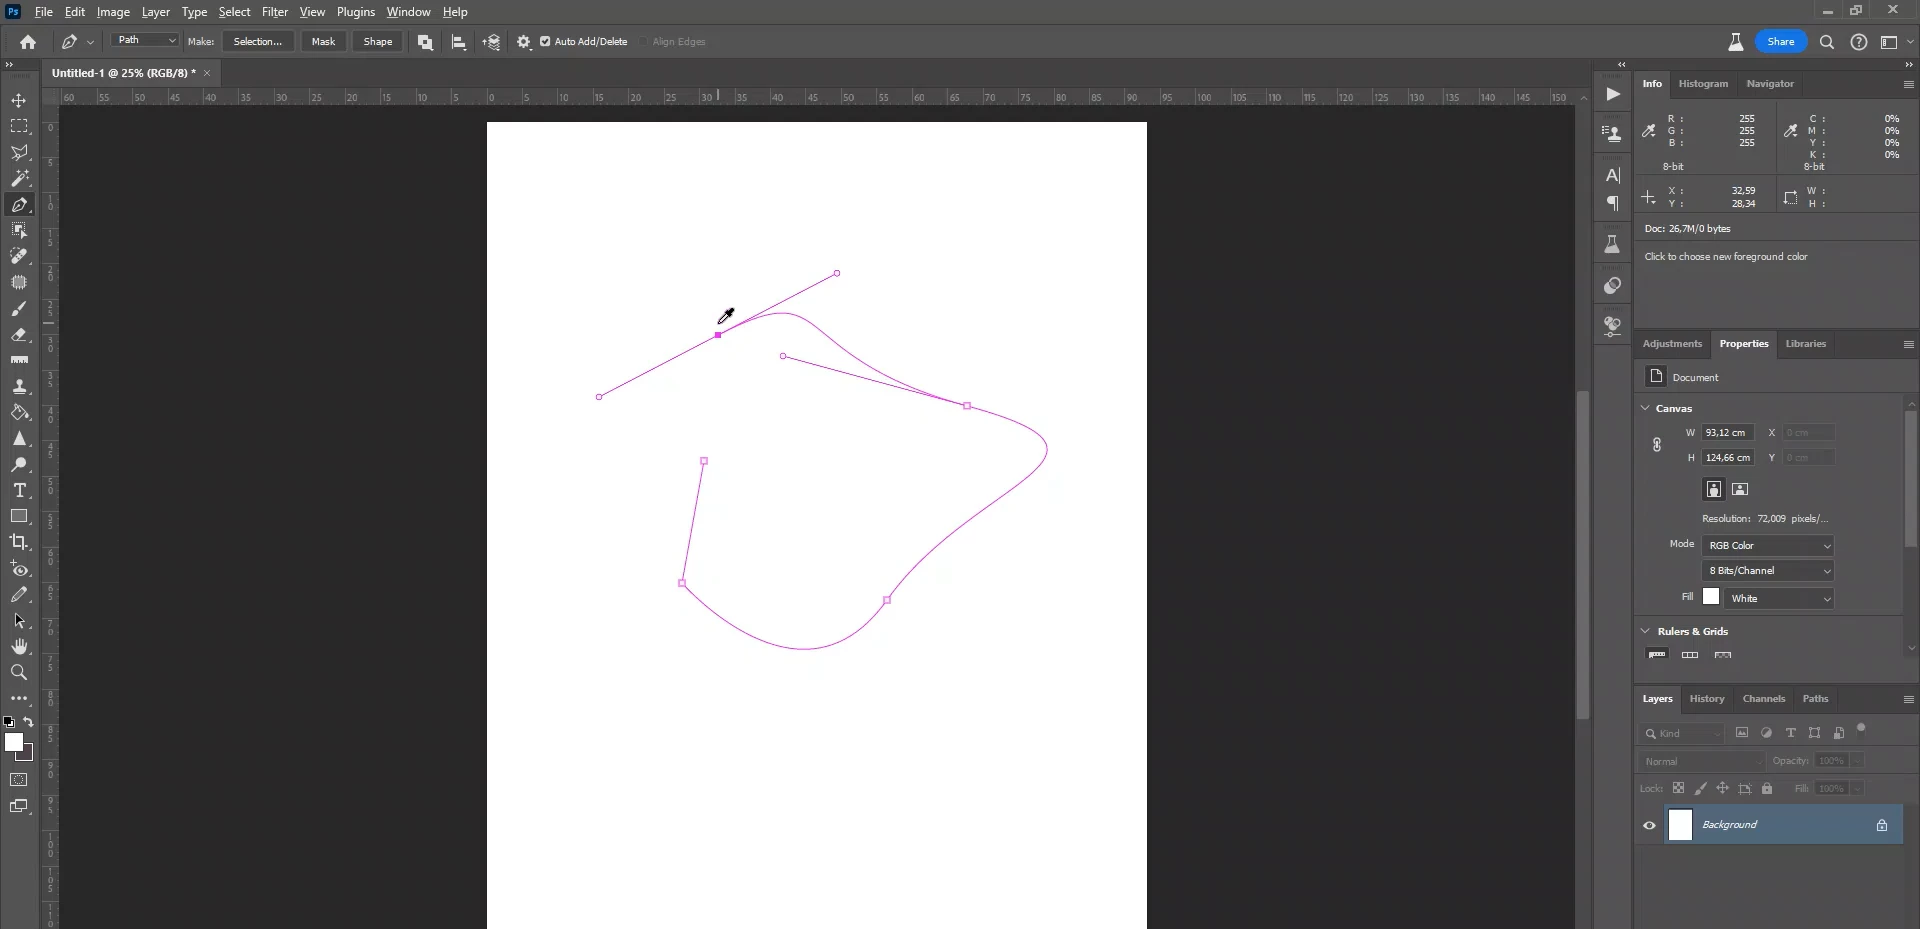Open path alignment options
Image resolution: width=1920 pixels, height=929 pixels.
[x=459, y=42]
